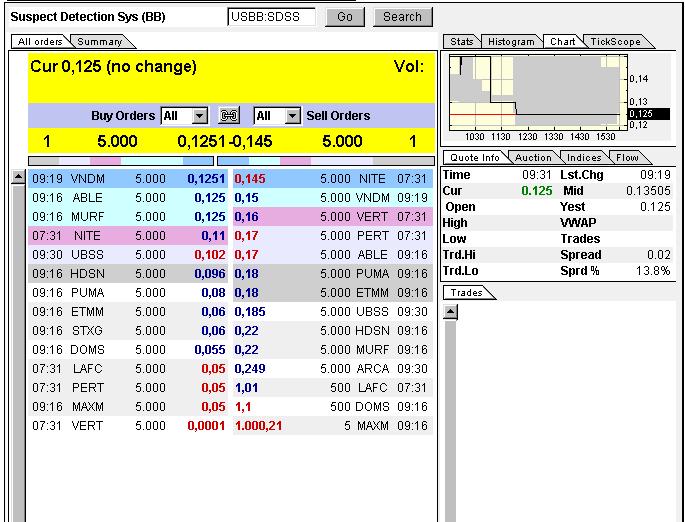Click the Mid value 0.13505

click(648, 191)
